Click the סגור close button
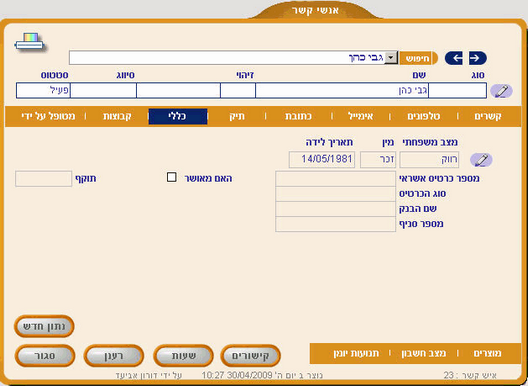Screen dimensions: 528x386 pyautogui.click(x=44, y=356)
